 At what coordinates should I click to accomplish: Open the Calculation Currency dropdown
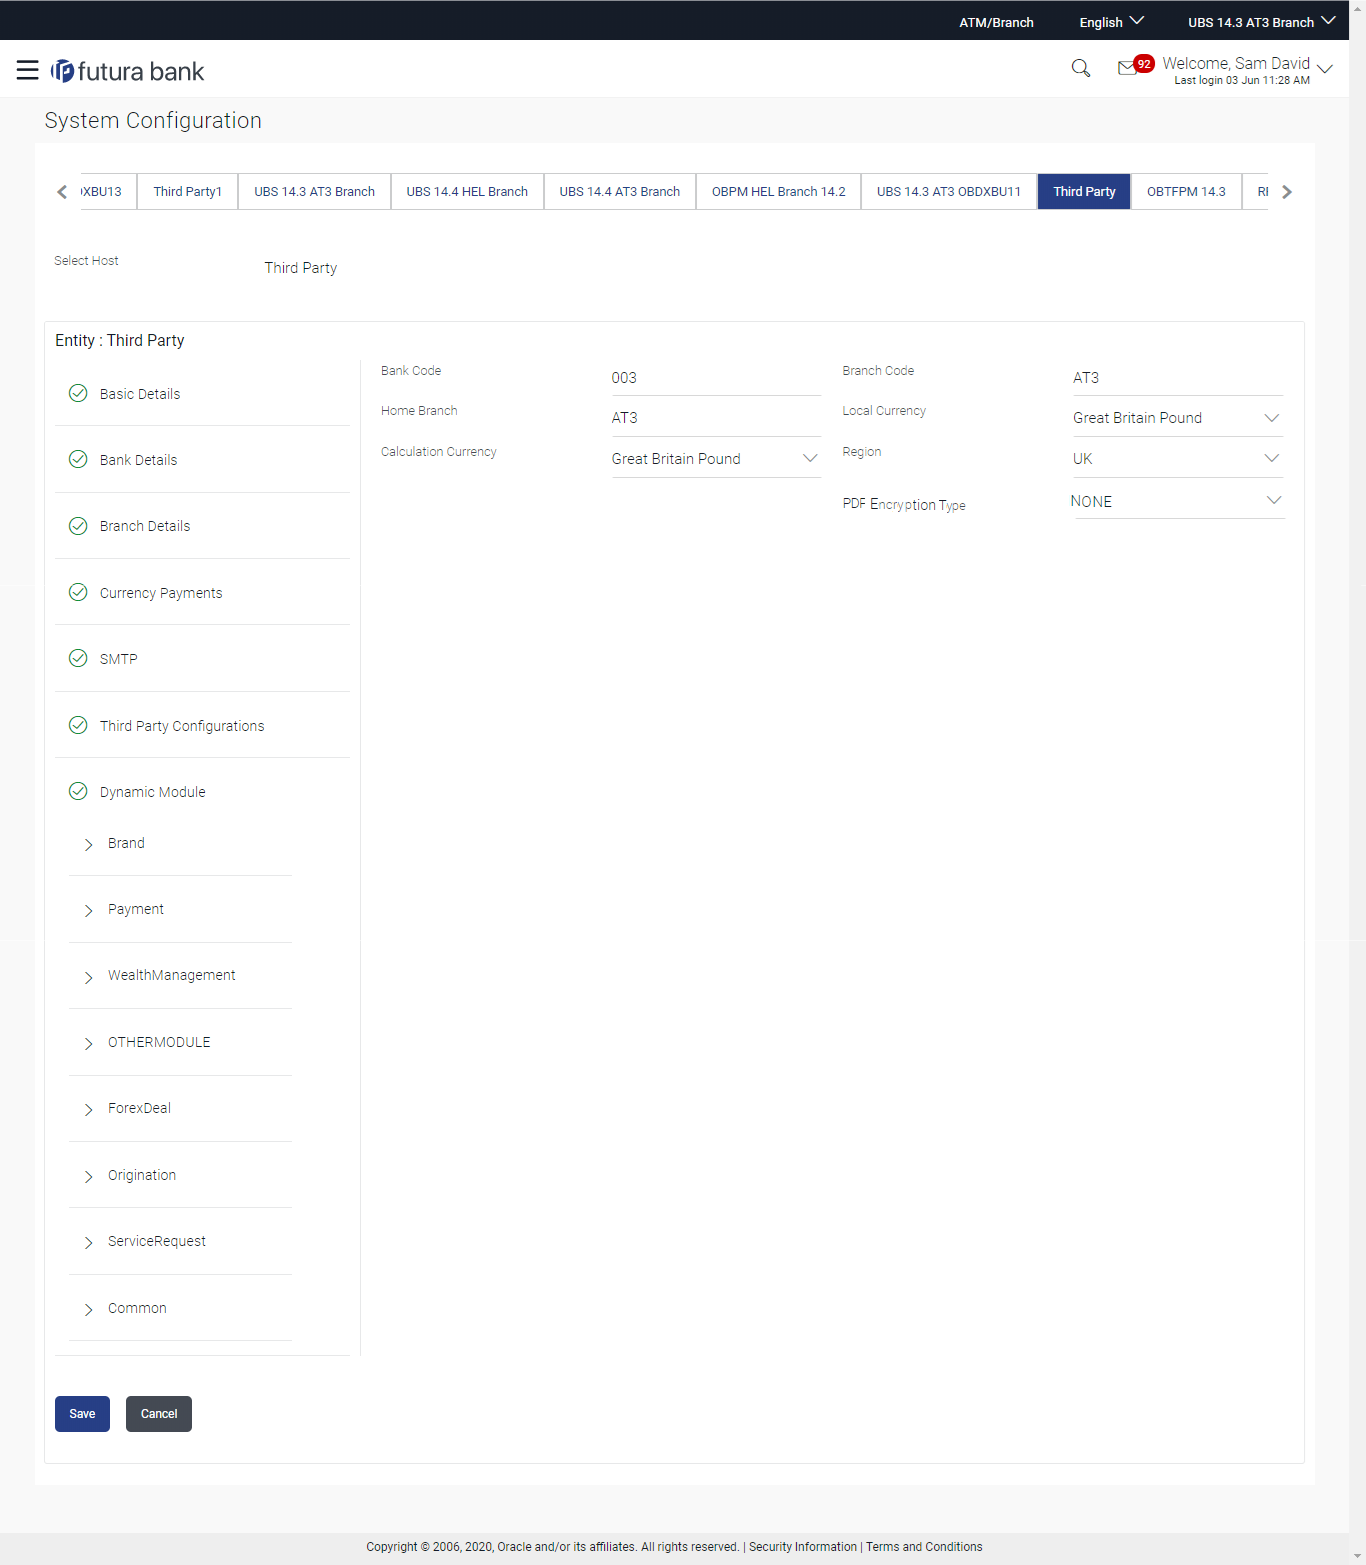716,459
